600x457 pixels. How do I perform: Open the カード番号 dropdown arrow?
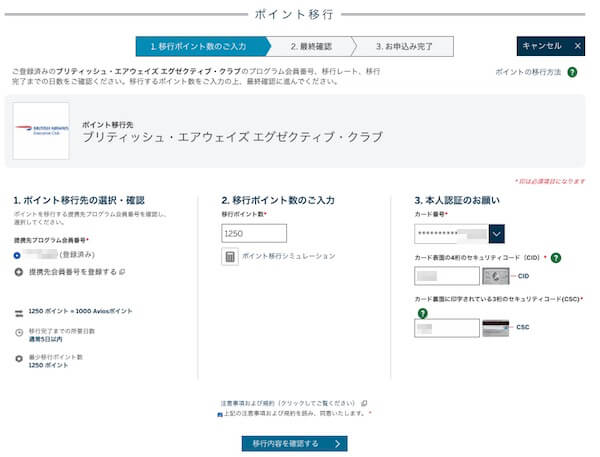pyautogui.click(x=496, y=234)
